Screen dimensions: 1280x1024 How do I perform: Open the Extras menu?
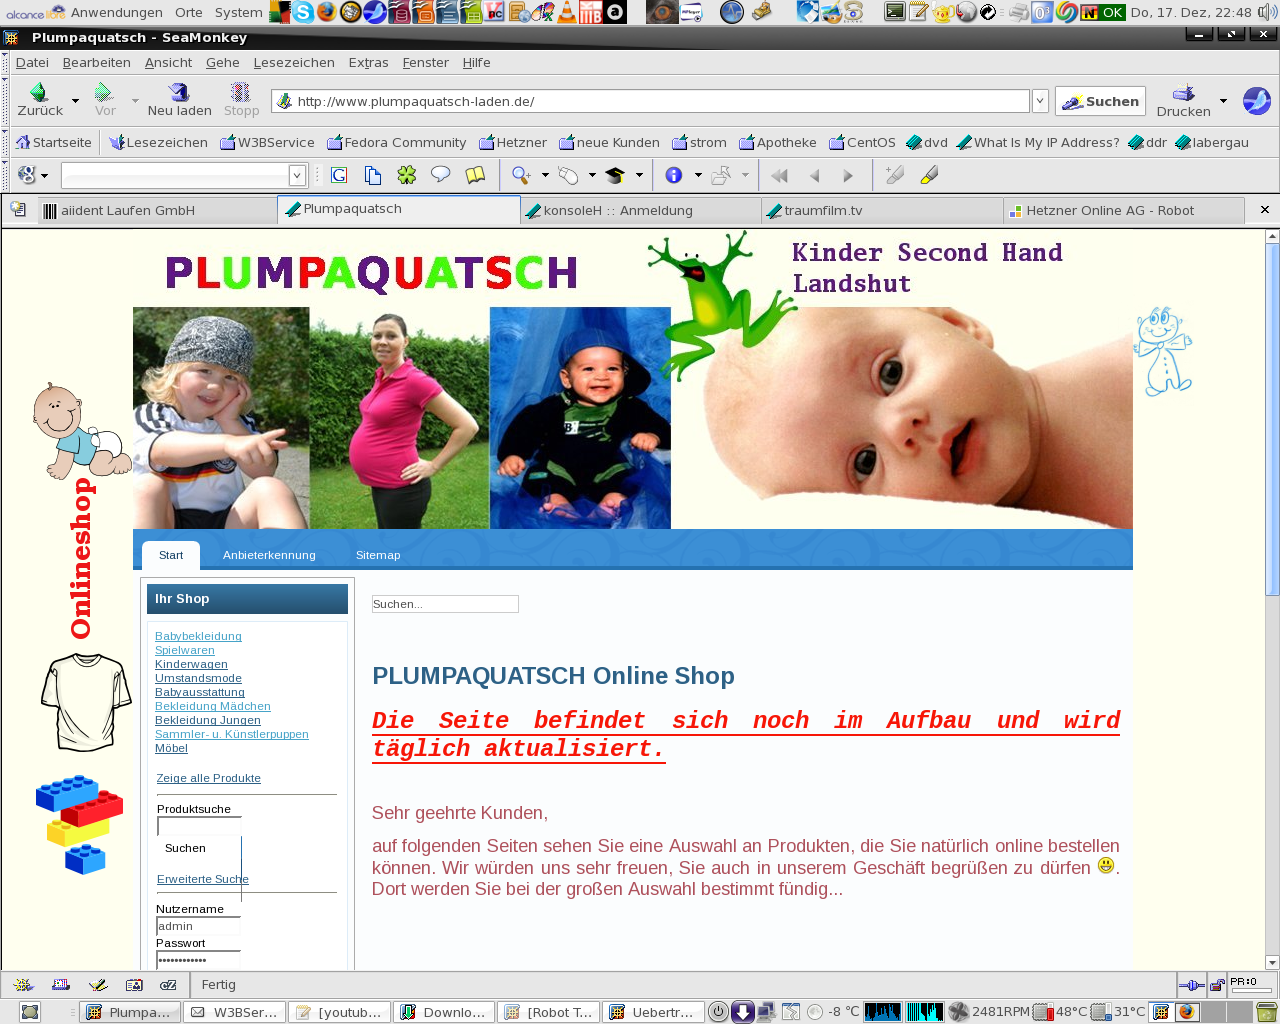coord(368,62)
